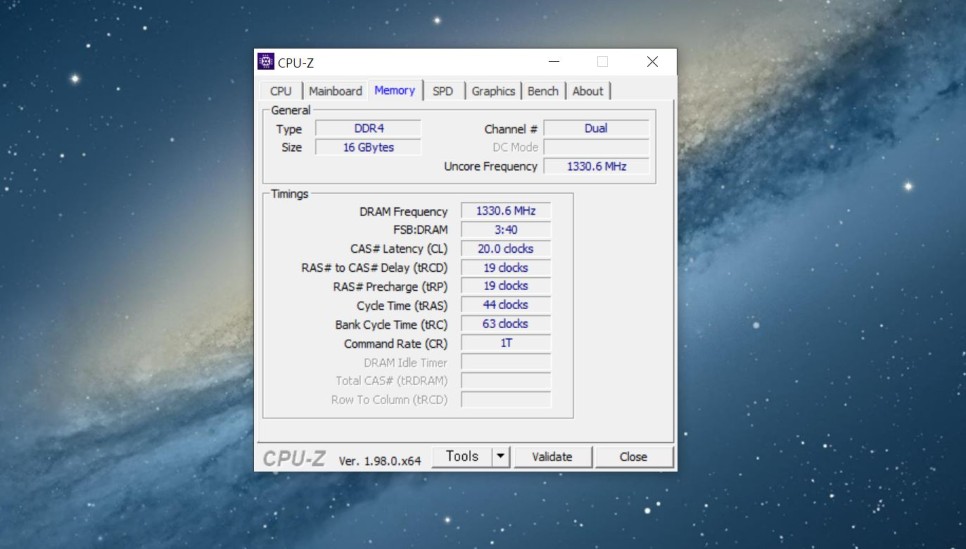The height and width of the screenshot is (549, 966).
Task: Select the Memory tab
Action: (395, 91)
